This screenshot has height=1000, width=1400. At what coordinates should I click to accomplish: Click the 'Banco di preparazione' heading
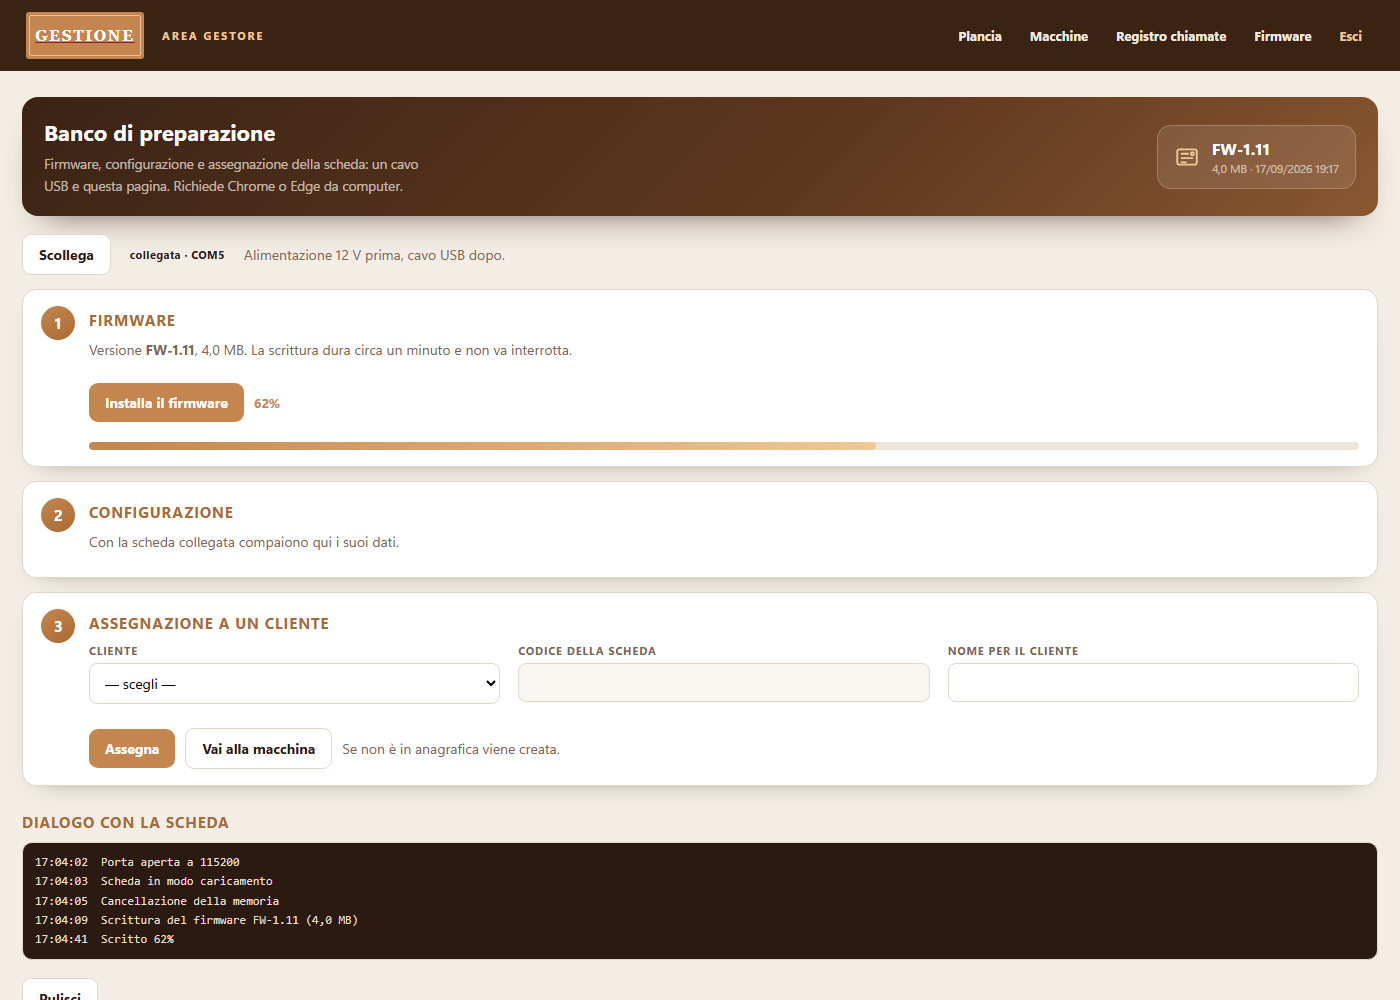(x=160, y=134)
